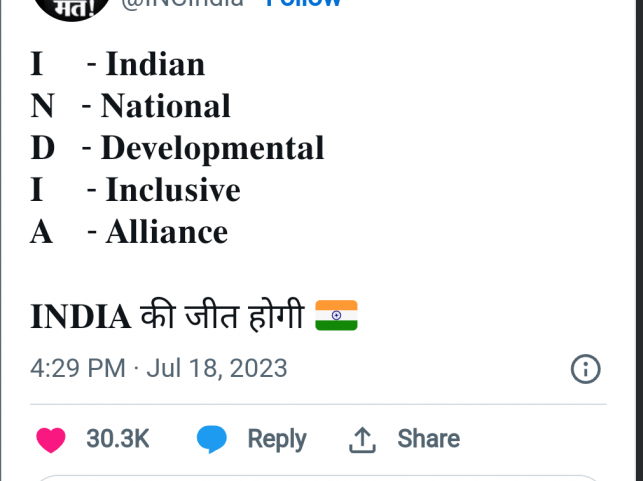Viewport: 643px width, 481px height.
Task: Open the profile avatar picture
Action: 70,6
